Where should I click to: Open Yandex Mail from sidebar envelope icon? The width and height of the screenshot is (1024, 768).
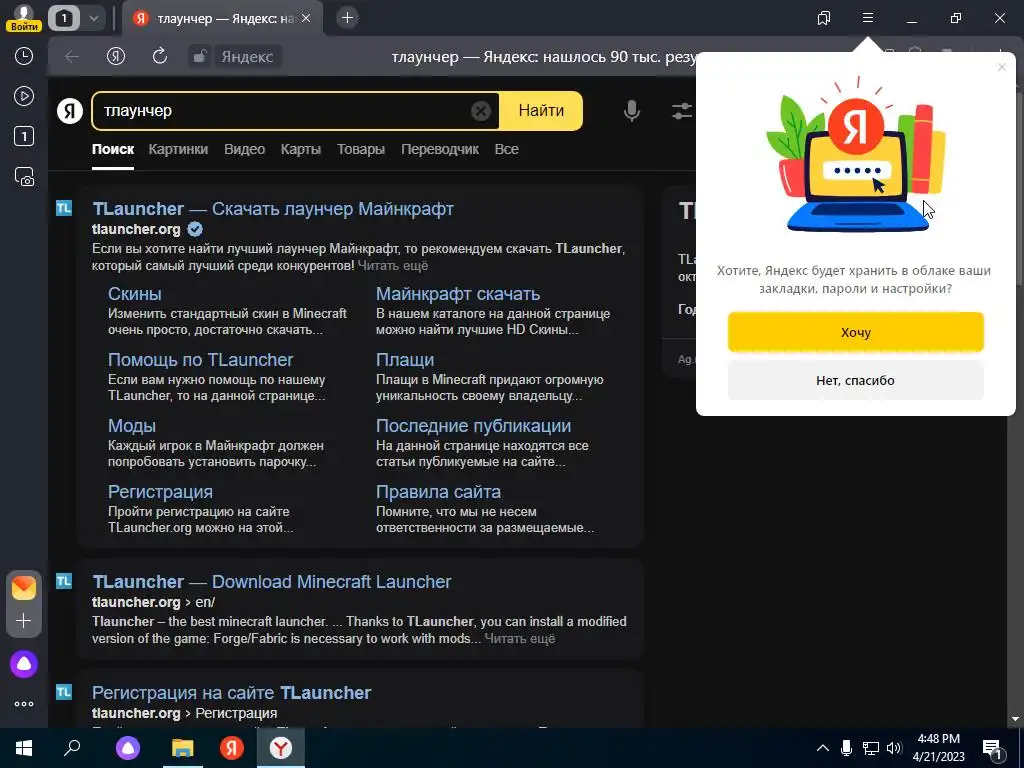24,588
